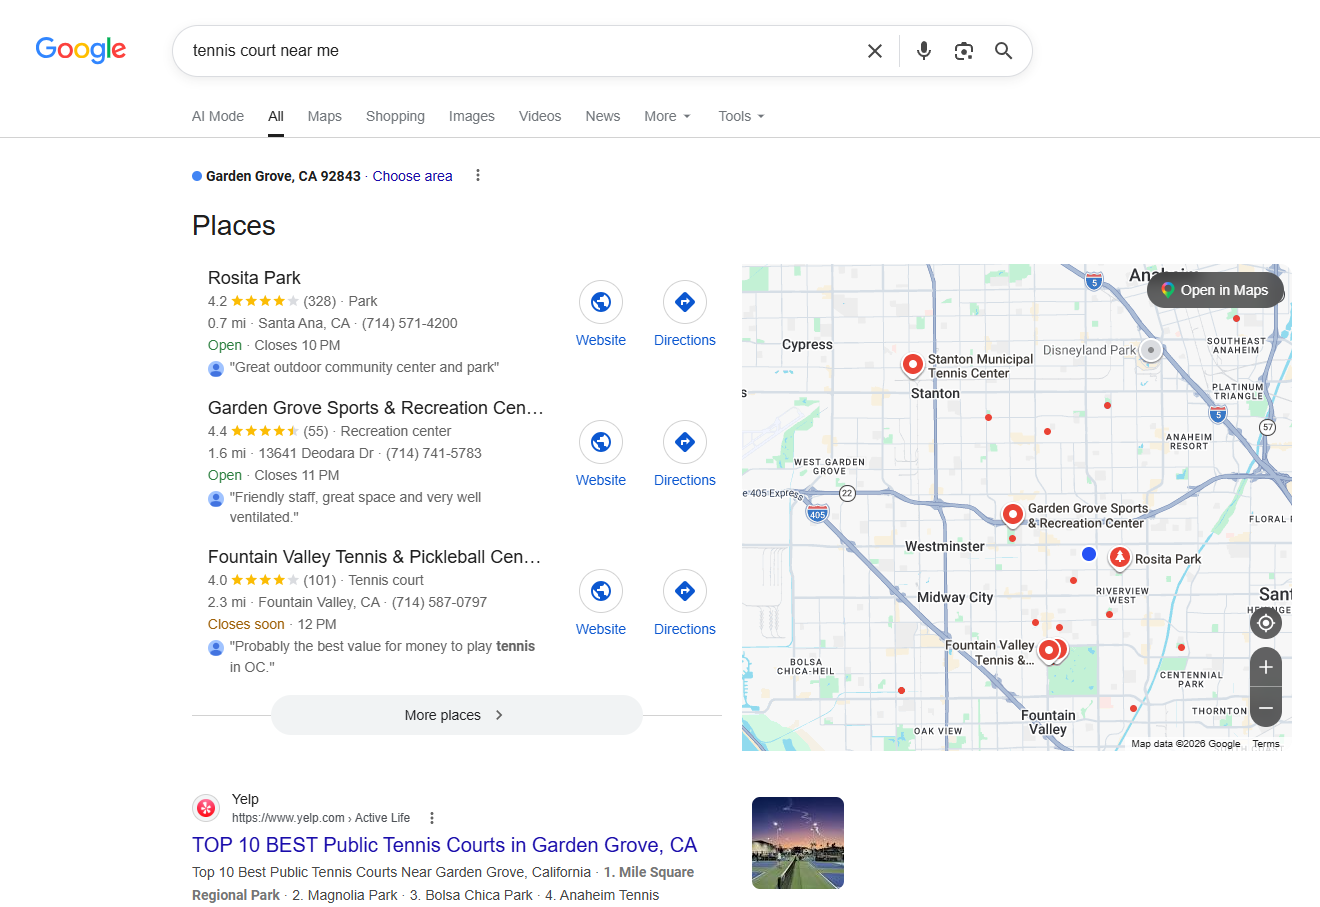Image resolution: width=1320 pixels, height=907 pixels.
Task: Get directions to Rosita Park
Action: (x=685, y=302)
